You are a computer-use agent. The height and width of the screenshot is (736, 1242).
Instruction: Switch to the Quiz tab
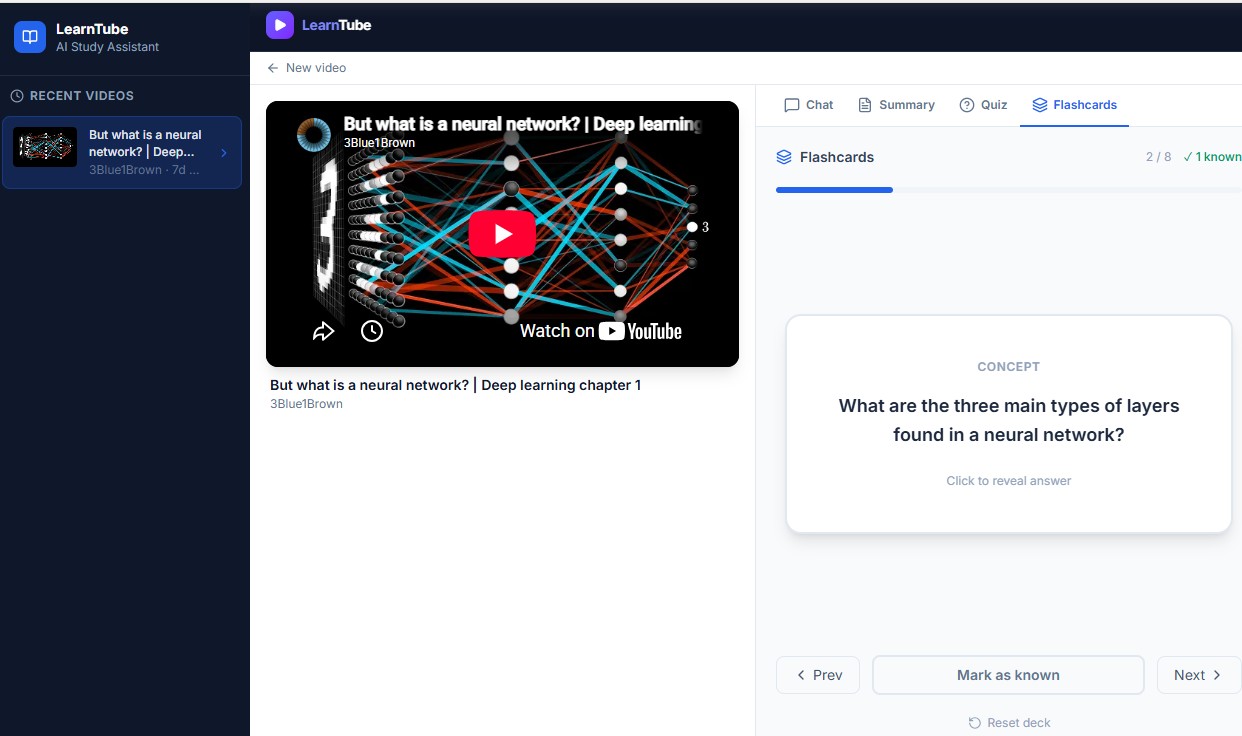point(984,105)
